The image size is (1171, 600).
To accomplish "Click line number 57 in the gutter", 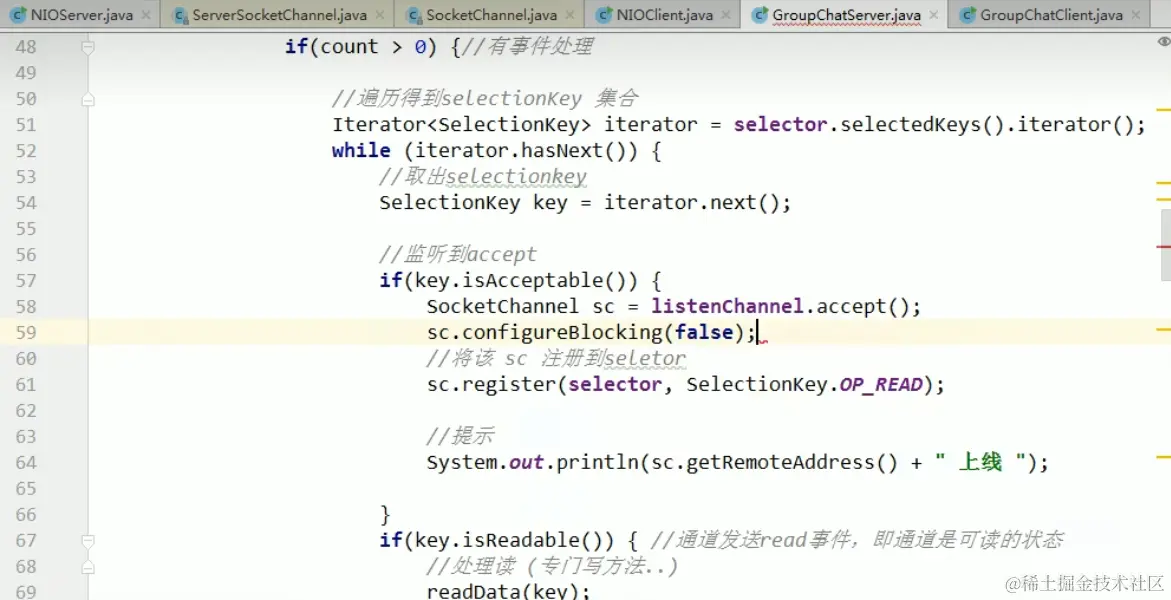I will pyautogui.click(x=25, y=281).
